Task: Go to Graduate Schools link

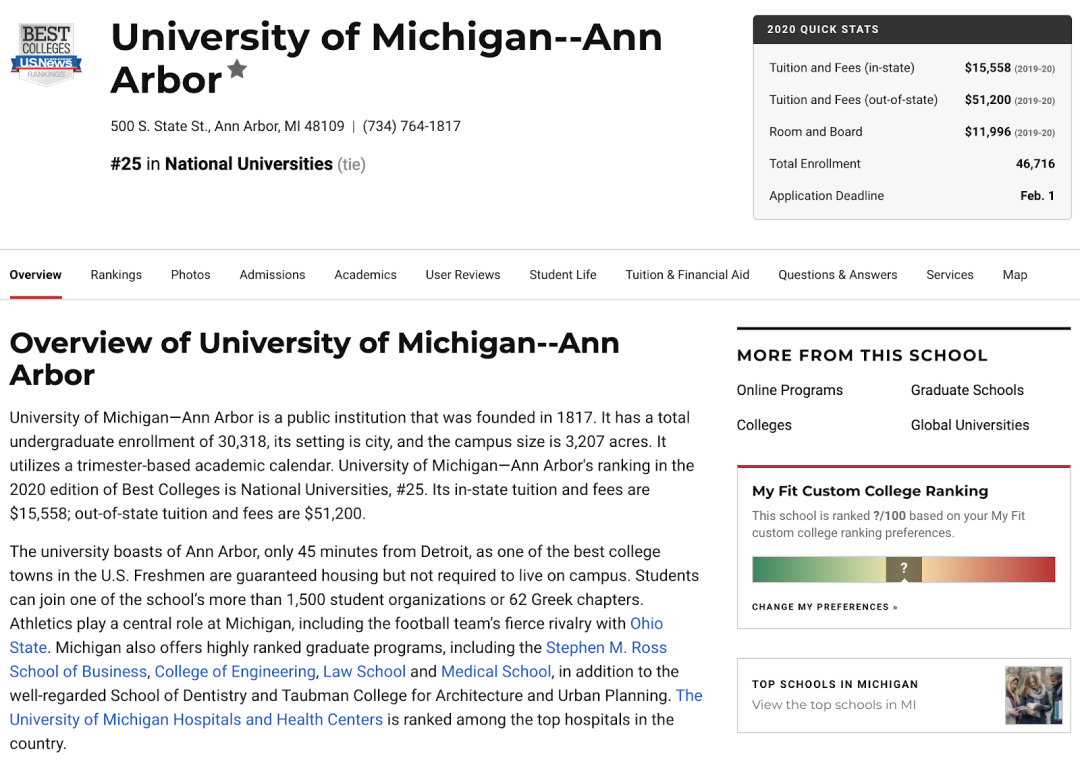Action: (967, 390)
